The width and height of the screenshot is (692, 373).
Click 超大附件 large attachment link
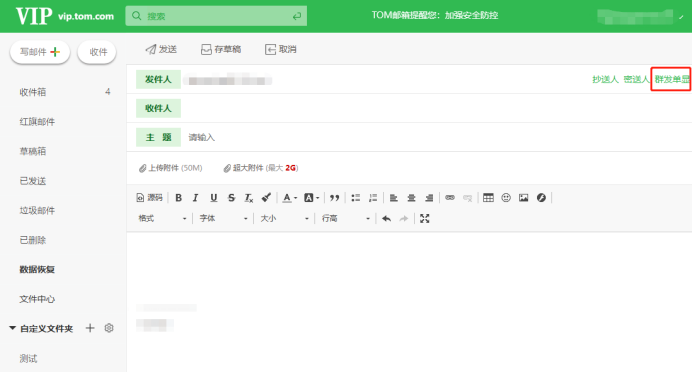pyautogui.click(x=260, y=168)
